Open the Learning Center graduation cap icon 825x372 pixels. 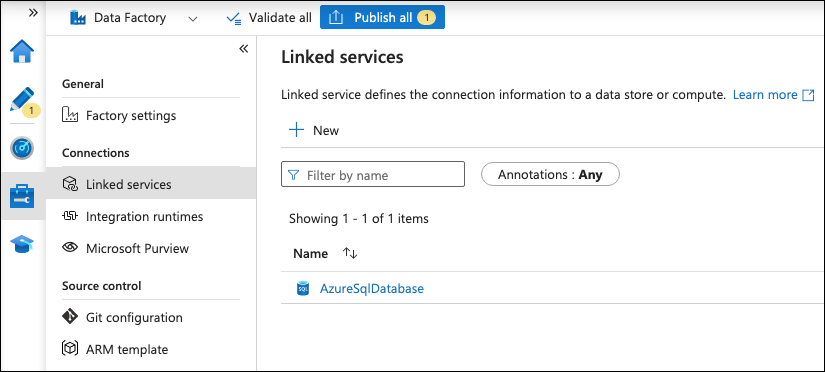(22, 244)
